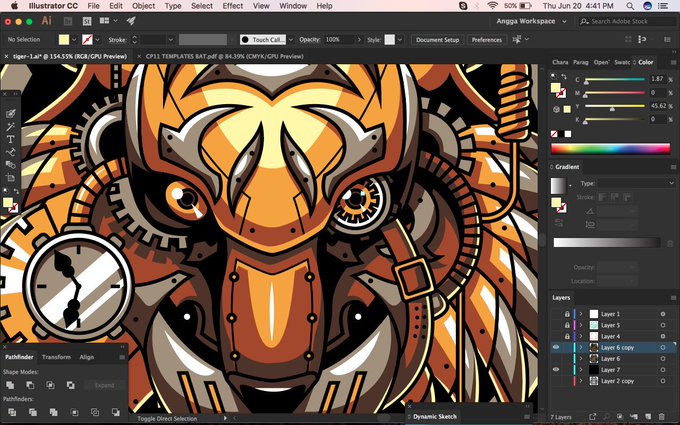Open the fill color dropdown in control bar
Image resolution: width=680 pixels, height=425 pixels.
(x=74, y=39)
